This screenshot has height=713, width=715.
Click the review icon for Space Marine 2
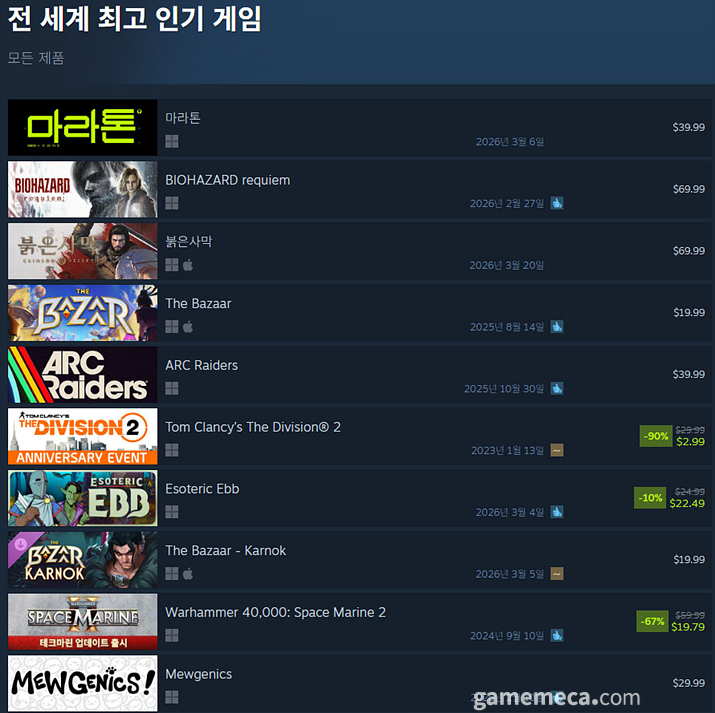coord(557,636)
